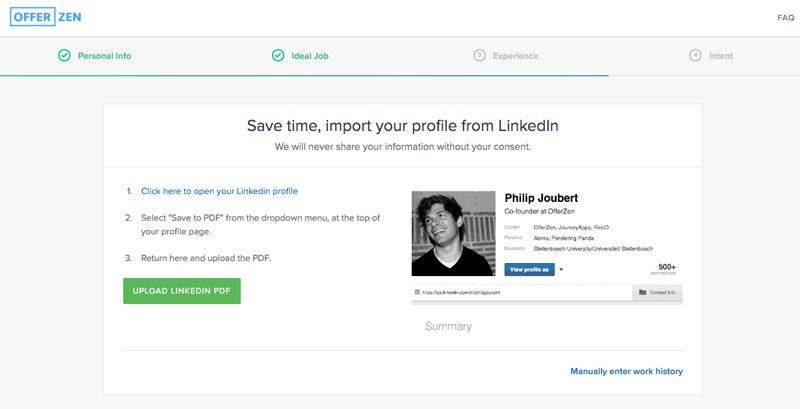Click the step 4 circle for Intent
800x409 pixels.
[695, 56]
